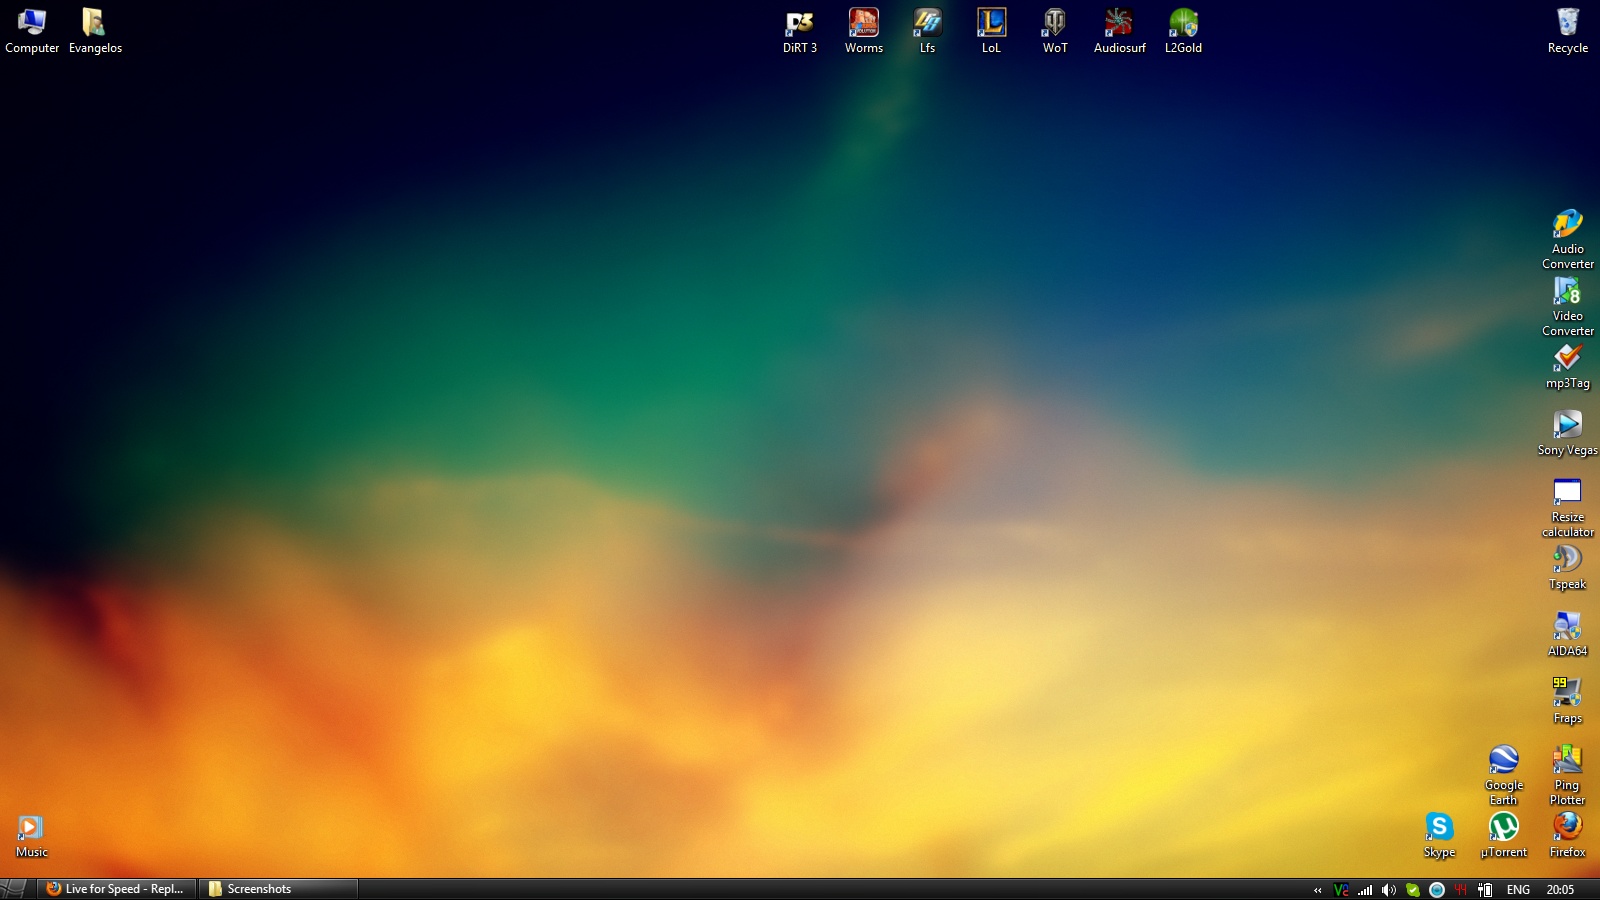The height and width of the screenshot is (900, 1600).
Task: Switch to the Screenshots folder window
Action: coord(278,889)
